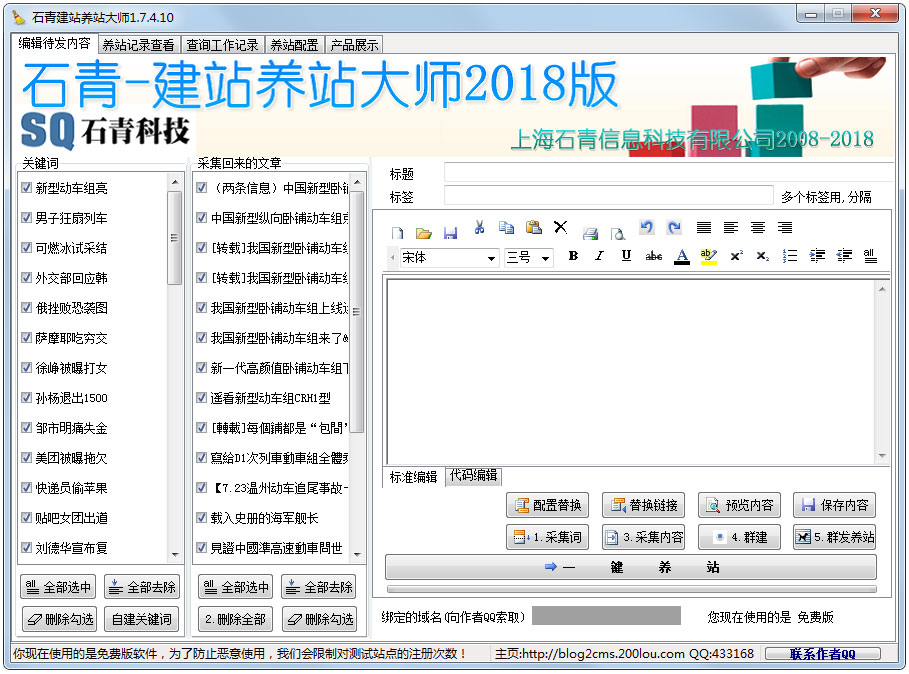
Task: Apply strikethrough formatting
Action: click(x=654, y=256)
